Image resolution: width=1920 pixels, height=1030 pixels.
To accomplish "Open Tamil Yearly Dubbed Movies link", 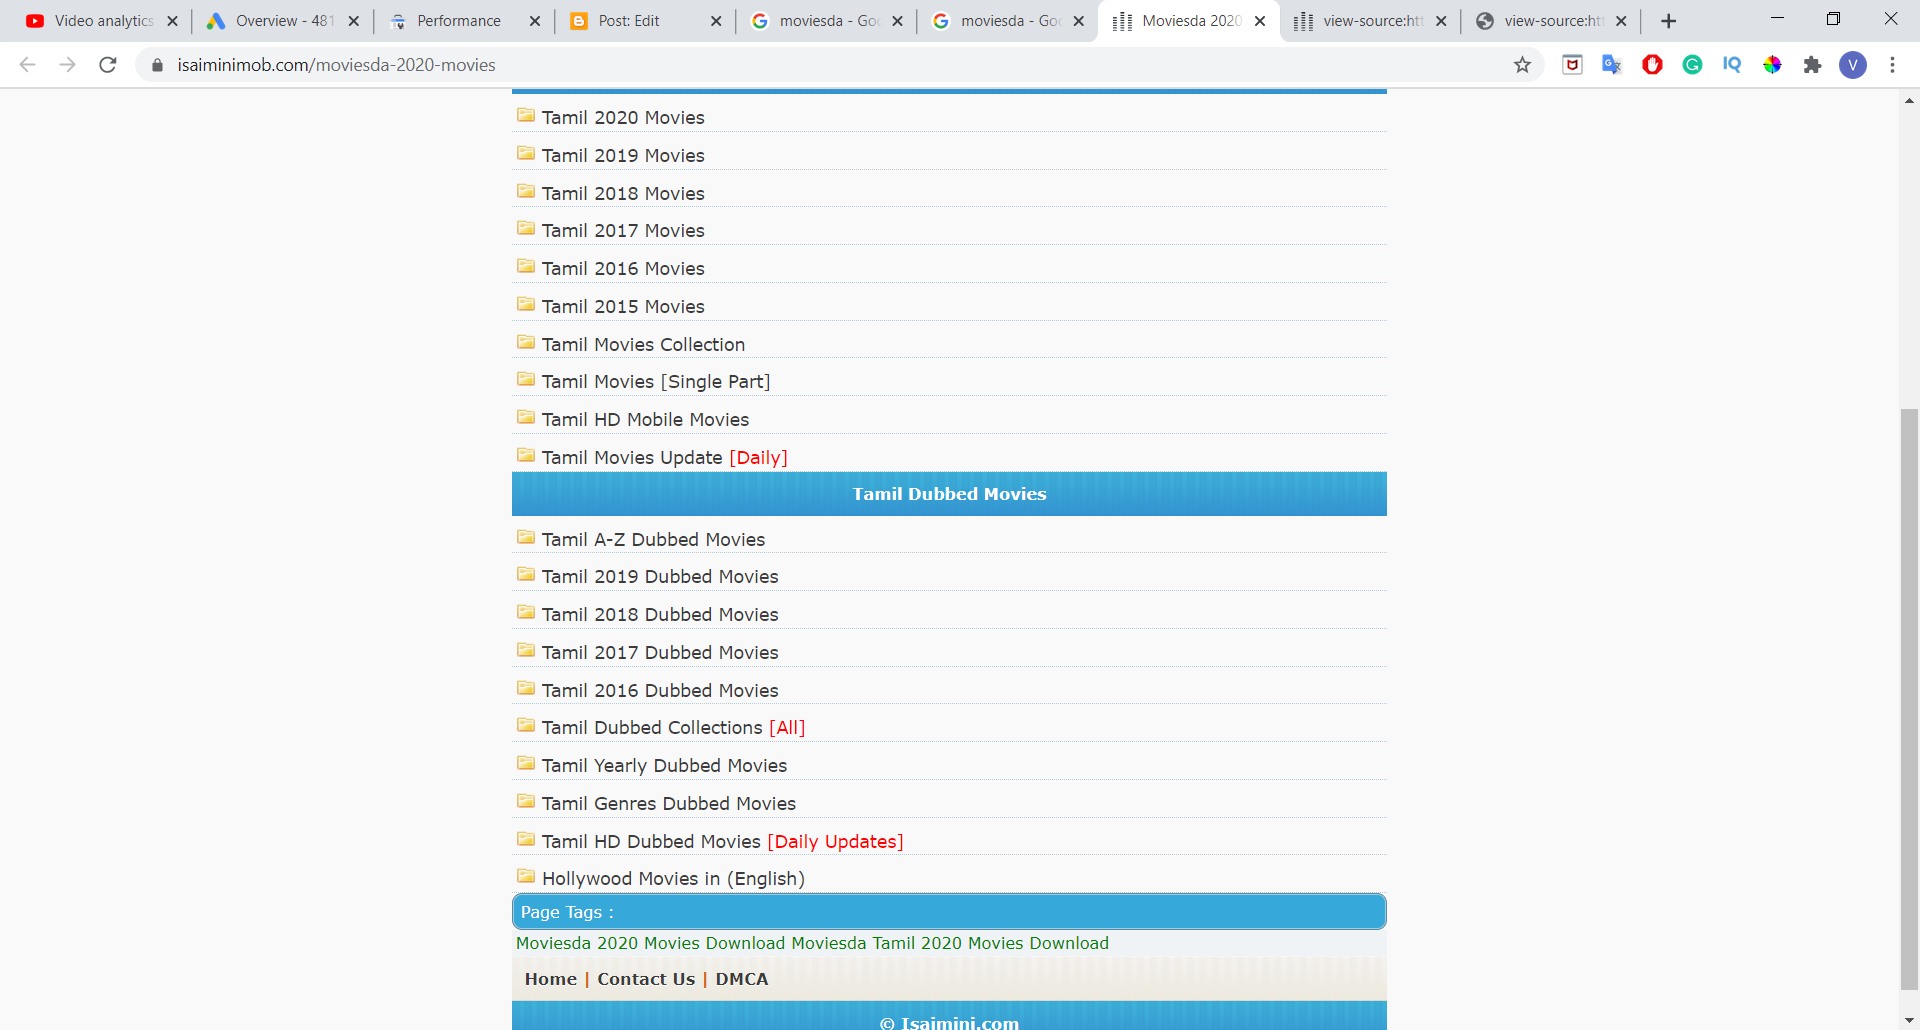I will [664, 766].
